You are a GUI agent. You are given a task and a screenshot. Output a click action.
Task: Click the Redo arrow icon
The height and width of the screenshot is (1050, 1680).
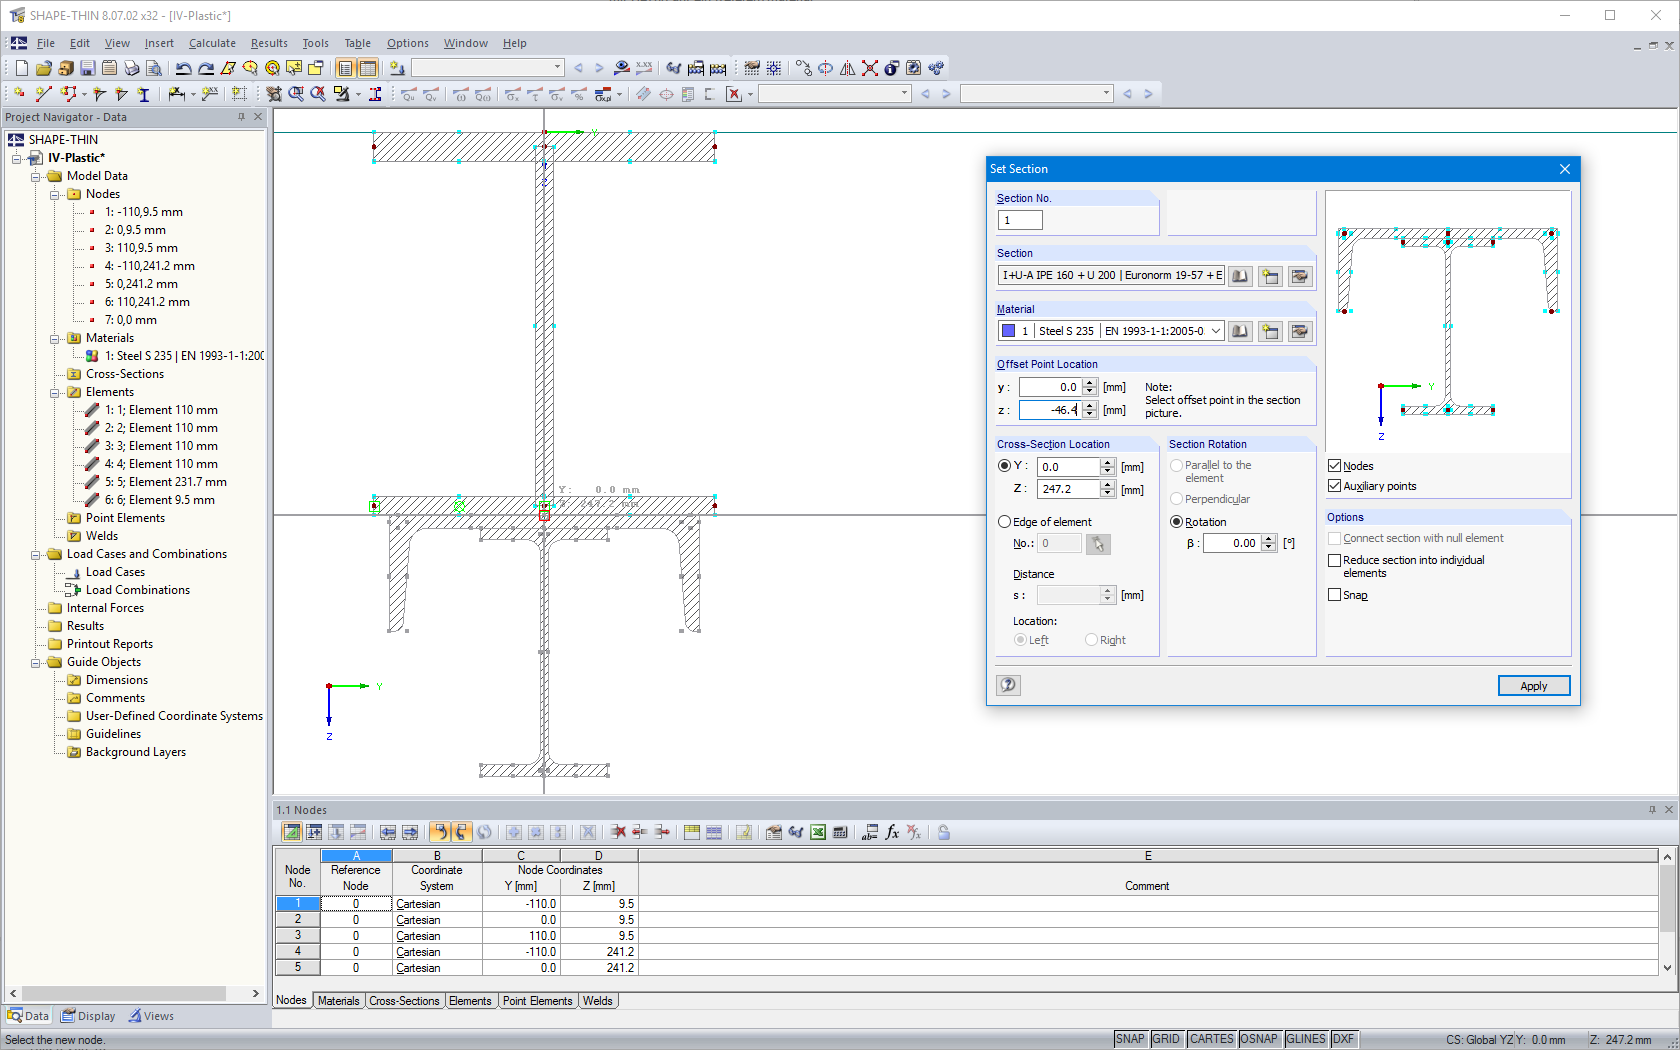pyautogui.click(x=206, y=68)
